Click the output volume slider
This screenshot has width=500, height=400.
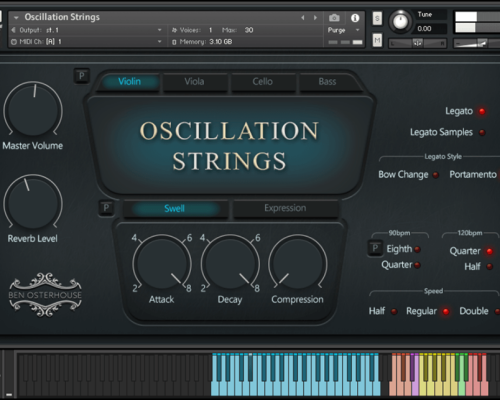[x=477, y=43]
